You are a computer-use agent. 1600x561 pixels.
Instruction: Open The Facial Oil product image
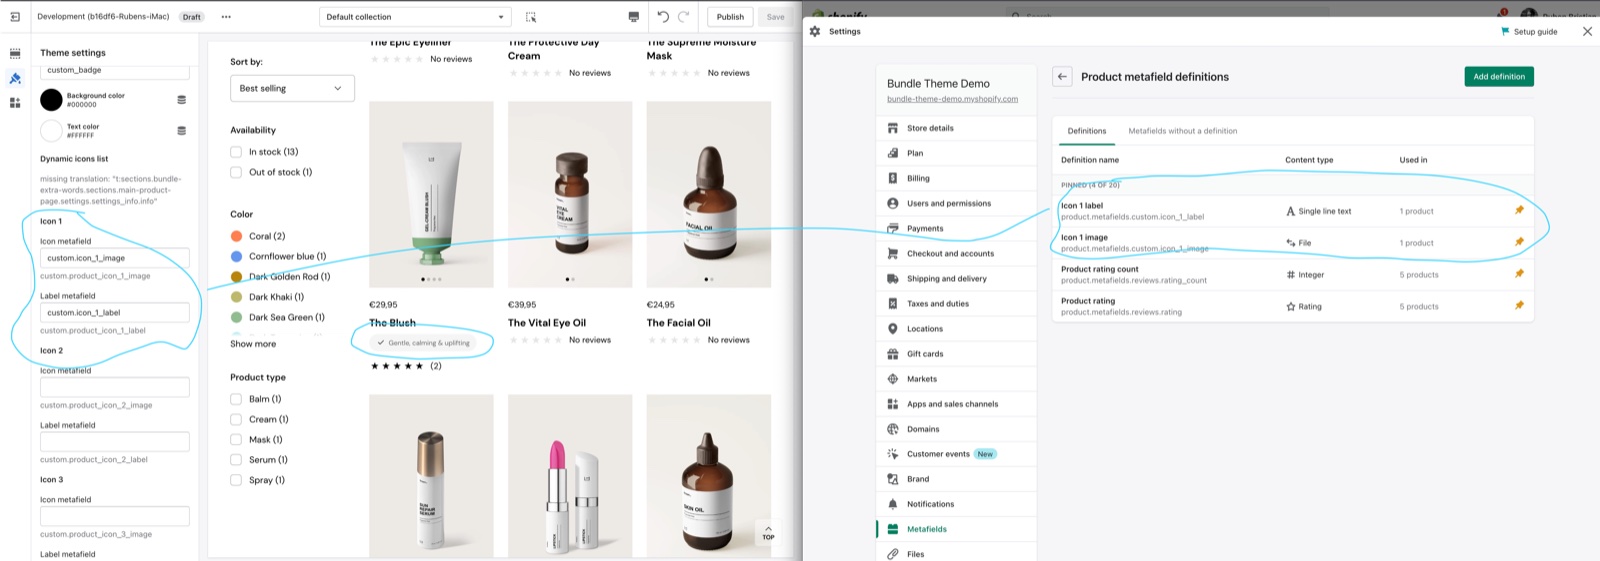point(709,194)
